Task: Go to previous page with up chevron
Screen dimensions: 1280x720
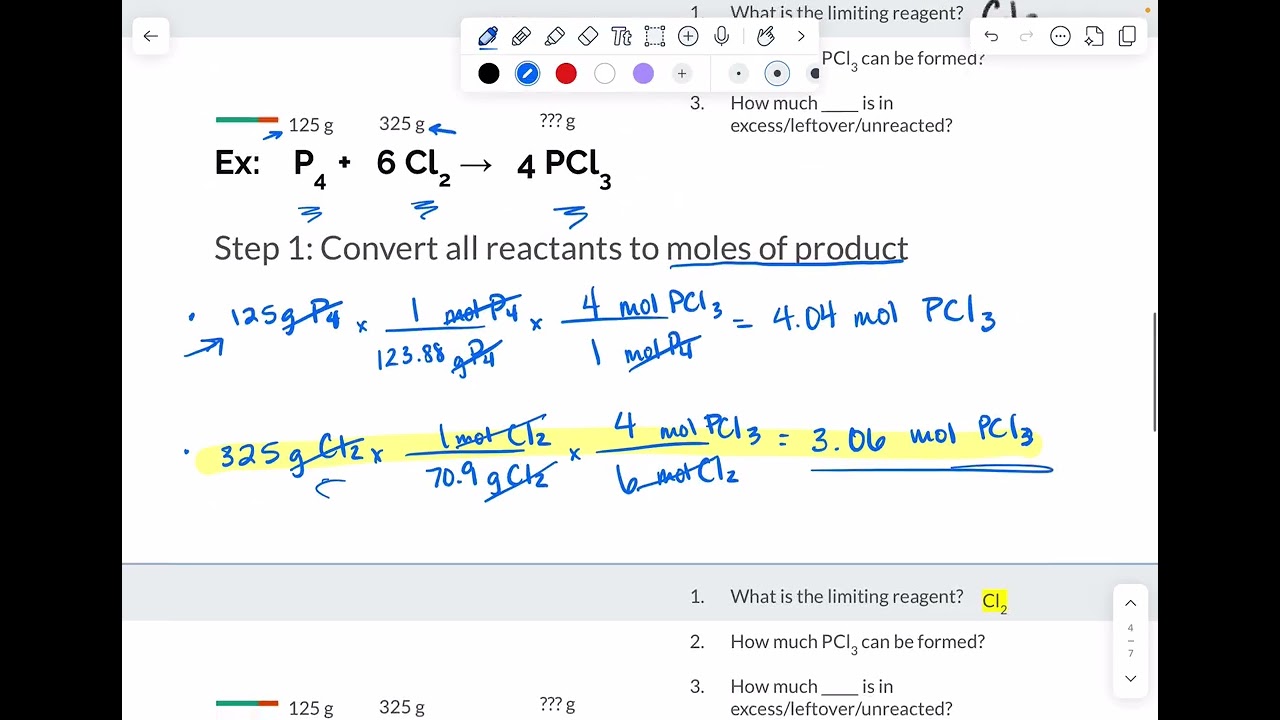Action: tap(1130, 603)
